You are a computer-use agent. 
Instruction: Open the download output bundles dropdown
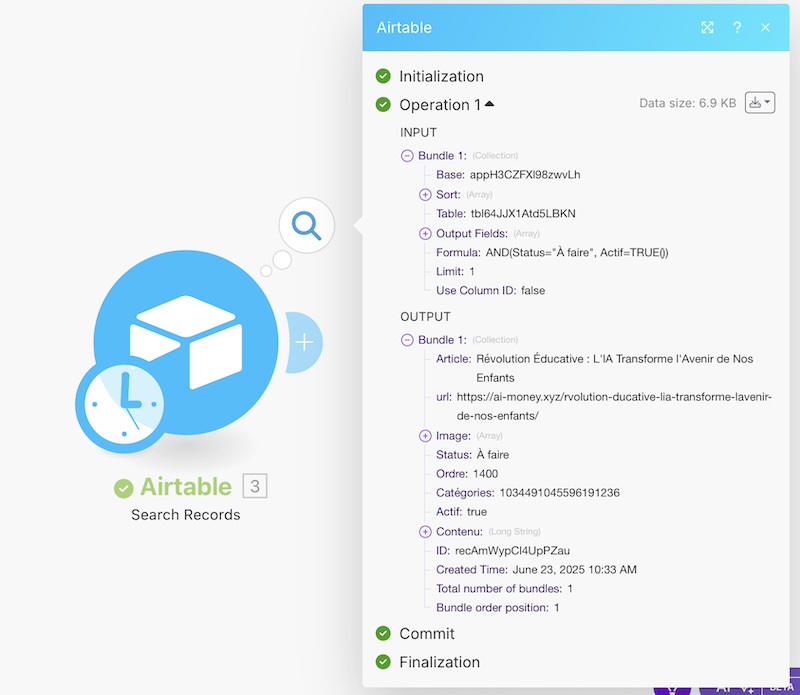click(x=760, y=103)
